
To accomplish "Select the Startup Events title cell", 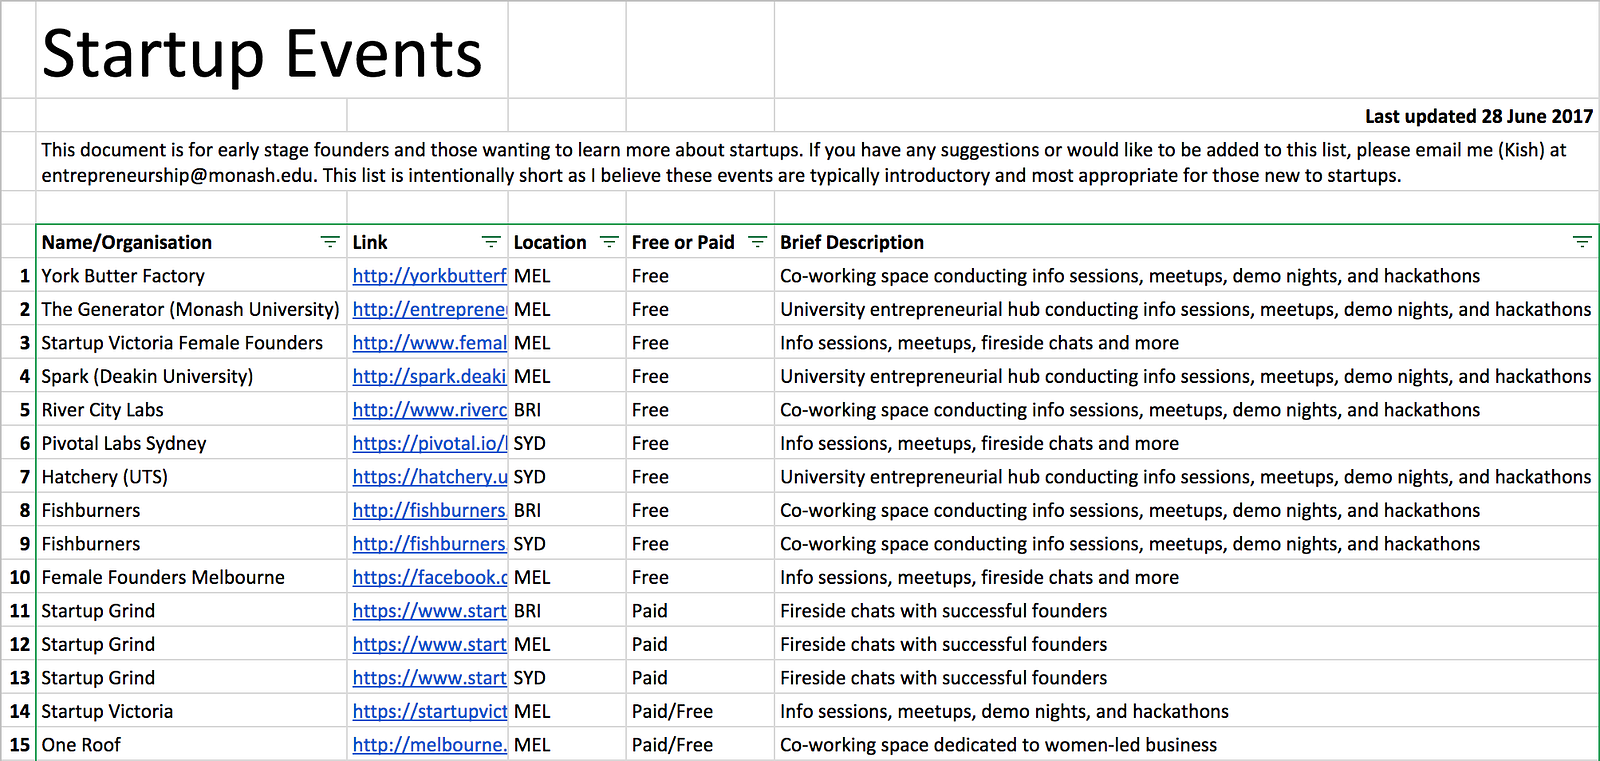I will (x=262, y=53).
